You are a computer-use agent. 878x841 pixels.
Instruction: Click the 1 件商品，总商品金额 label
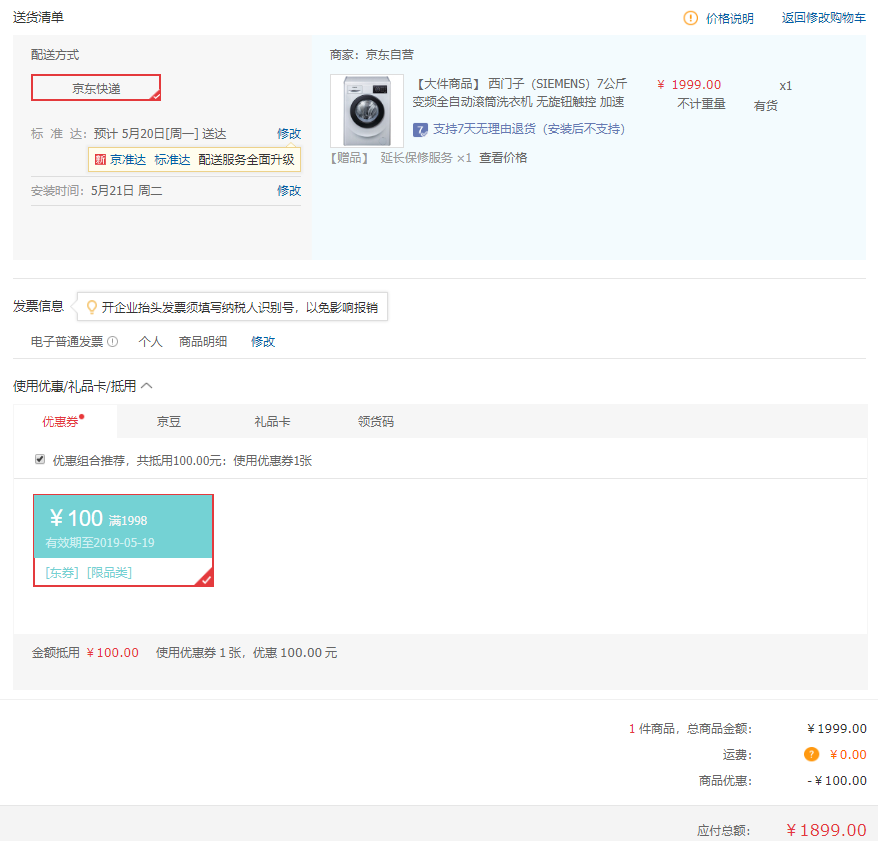coord(690,728)
